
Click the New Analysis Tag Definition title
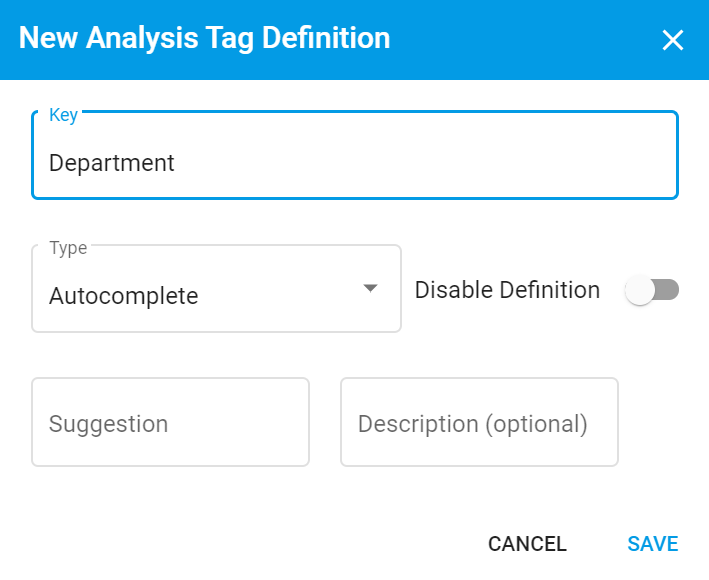pos(204,38)
